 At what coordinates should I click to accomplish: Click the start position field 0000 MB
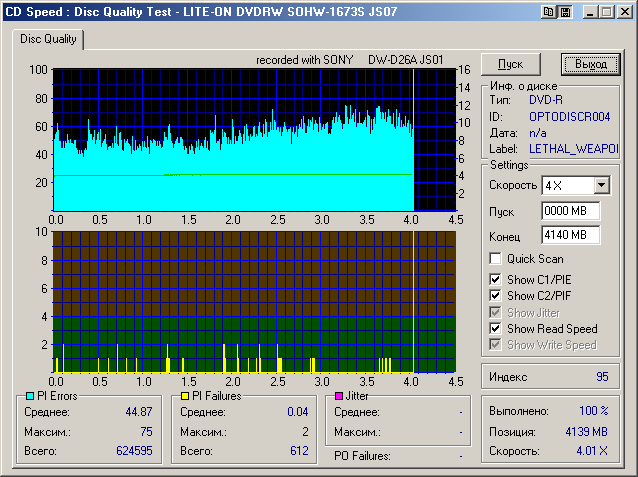click(x=570, y=211)
